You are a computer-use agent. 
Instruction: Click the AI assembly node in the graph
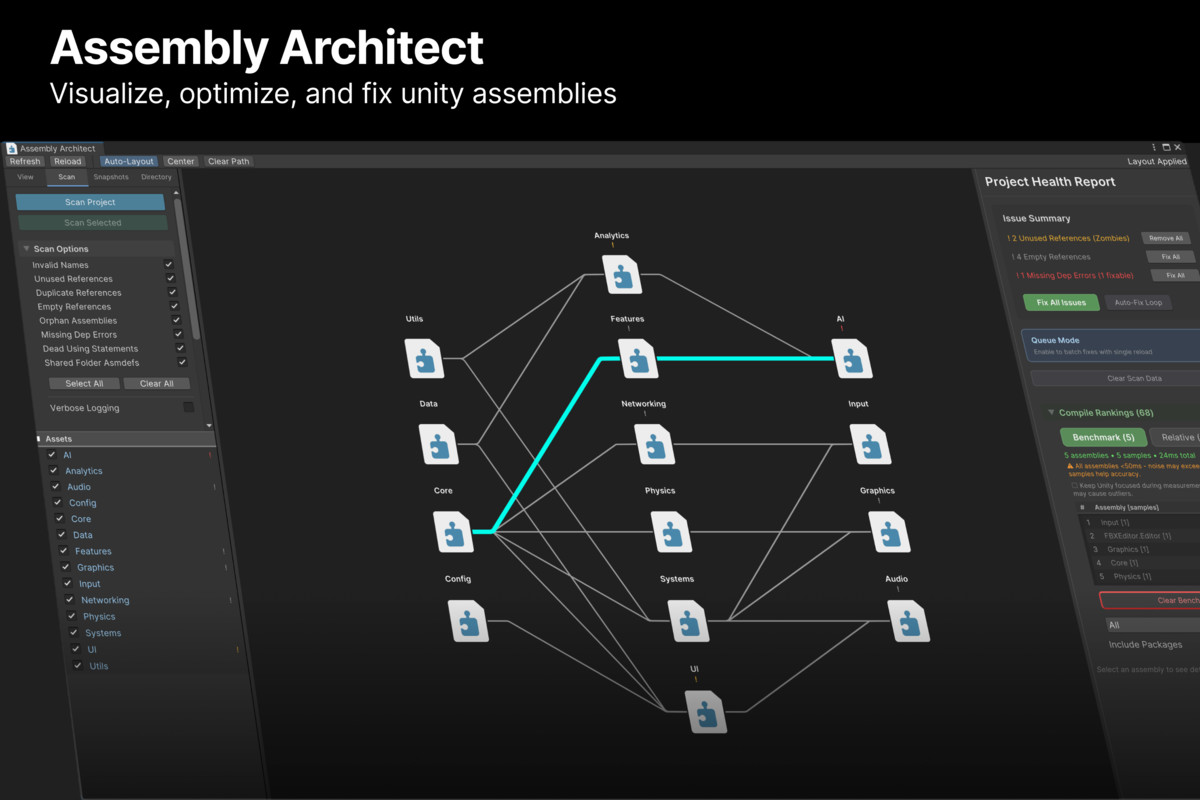[x=853, y=359]
